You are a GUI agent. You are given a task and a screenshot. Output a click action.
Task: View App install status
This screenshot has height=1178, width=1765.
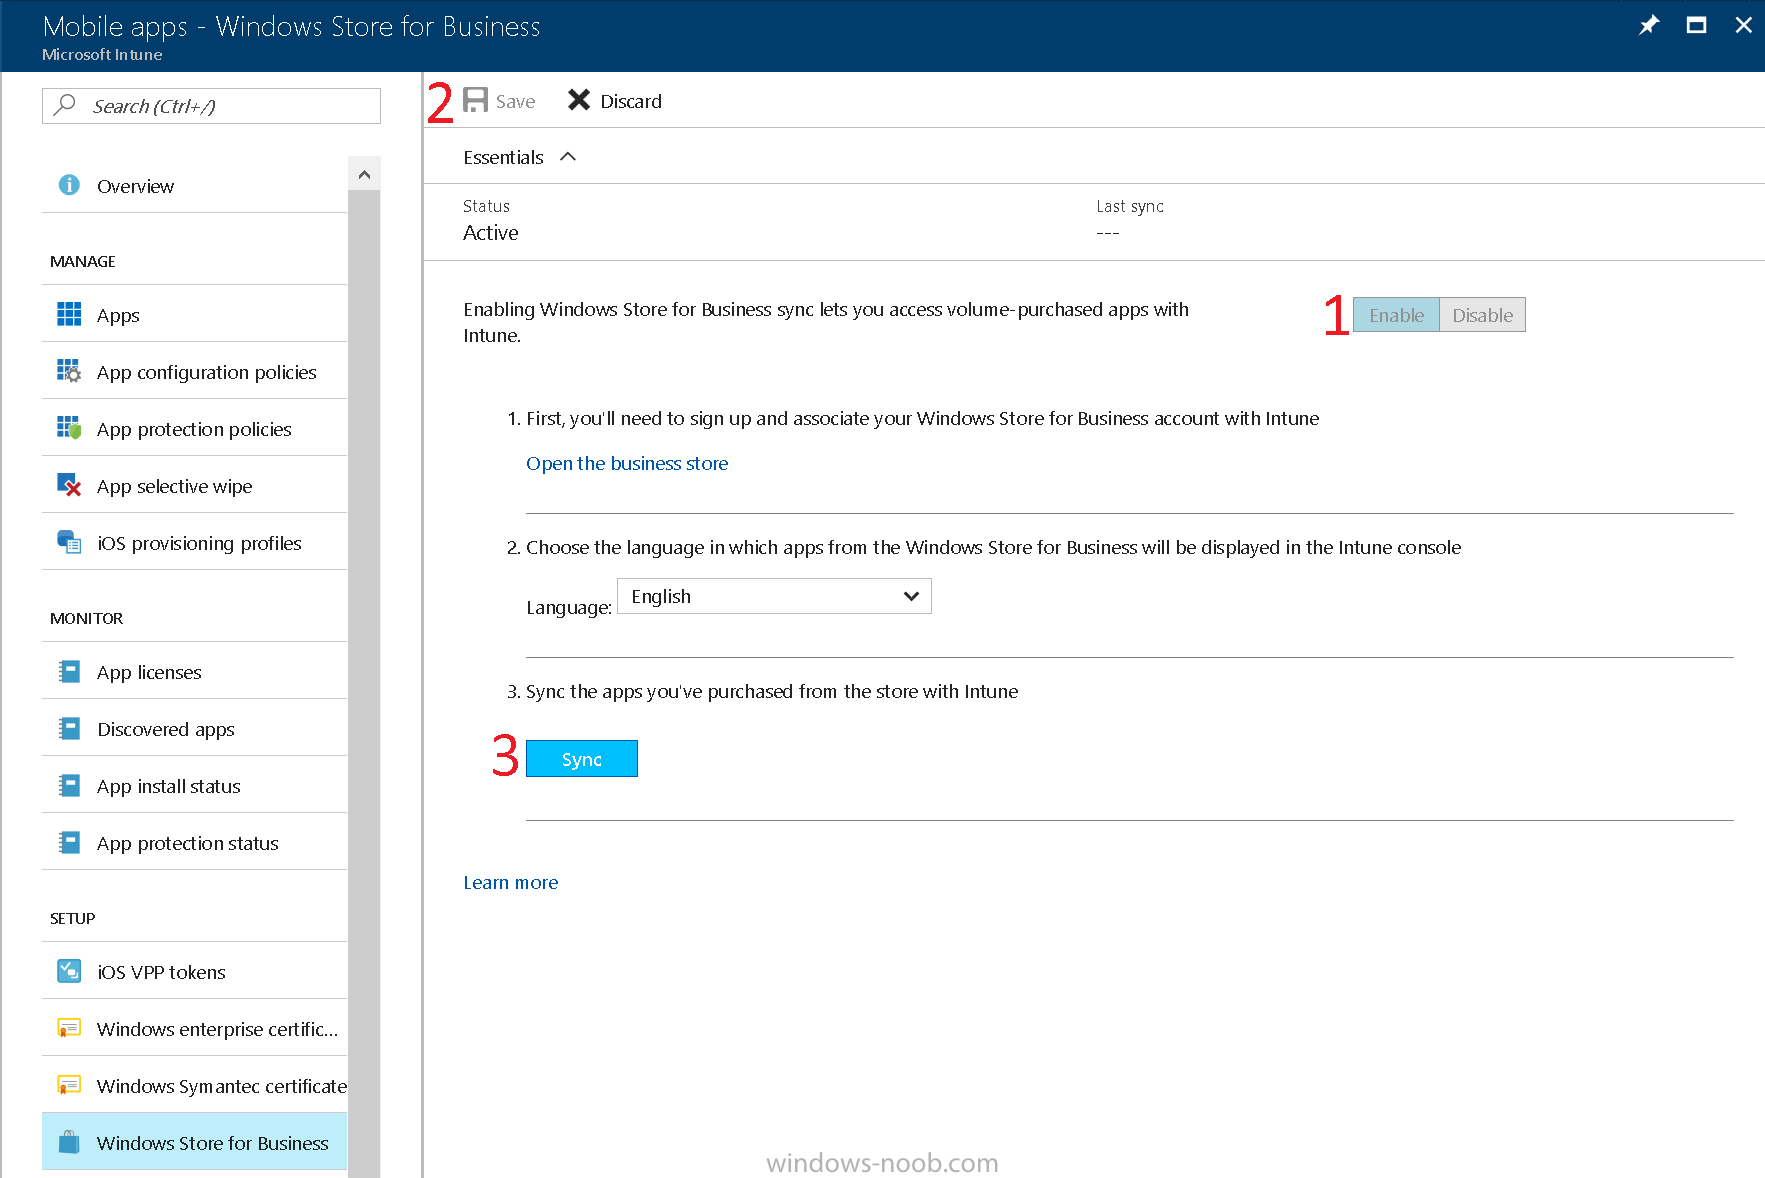click(195, 785)
